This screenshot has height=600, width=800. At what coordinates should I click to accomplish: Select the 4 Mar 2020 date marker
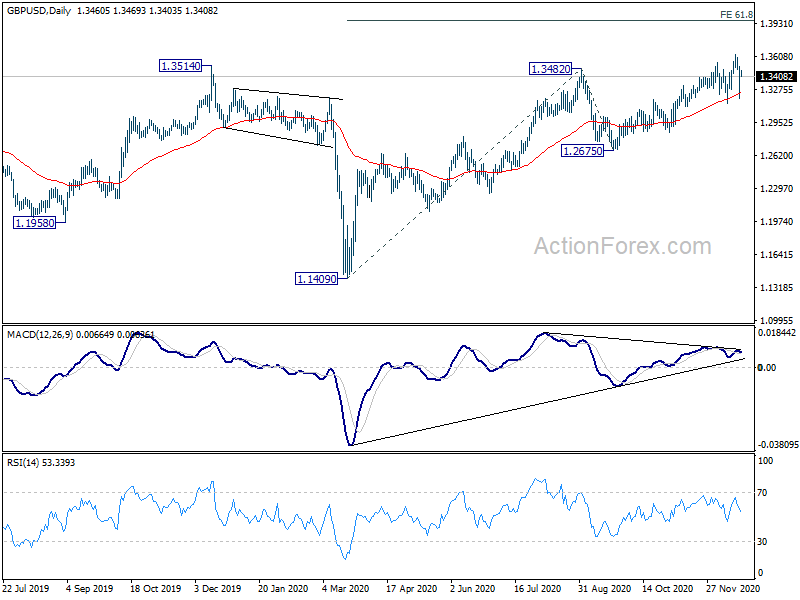click(x=346, y=588)
